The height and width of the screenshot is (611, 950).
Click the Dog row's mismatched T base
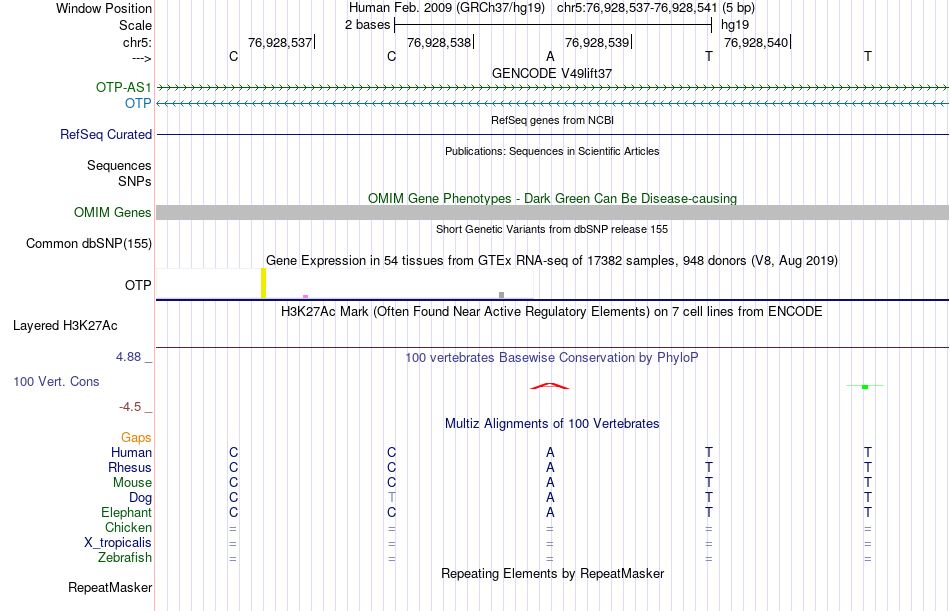392,498
